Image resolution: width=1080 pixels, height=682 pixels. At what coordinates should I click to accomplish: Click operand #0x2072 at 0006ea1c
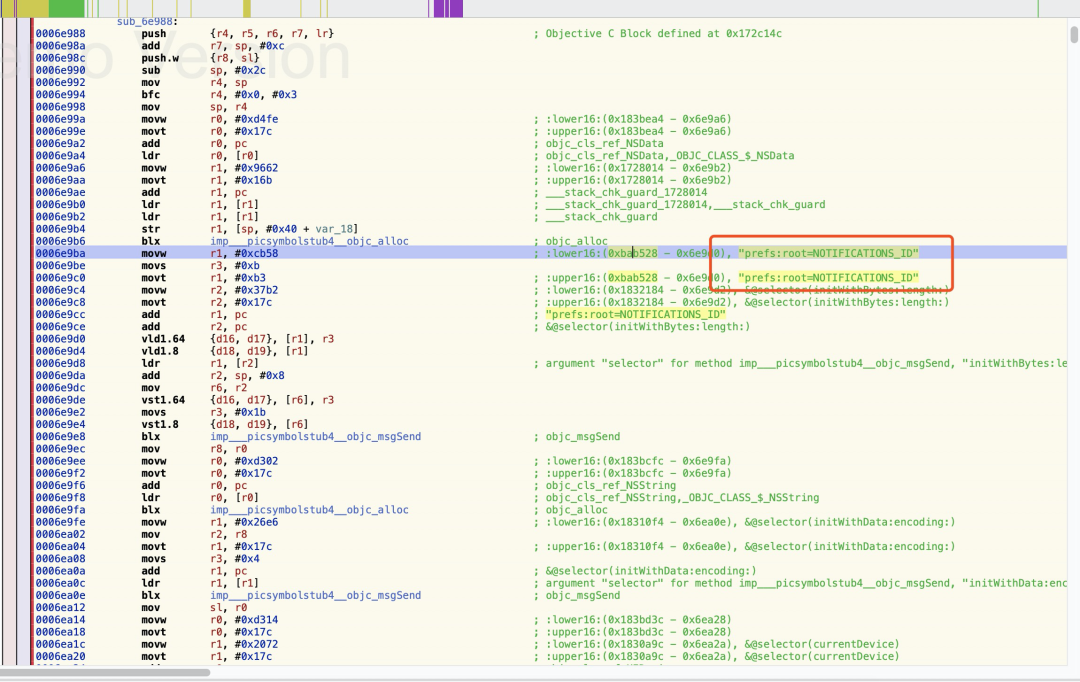256,644
